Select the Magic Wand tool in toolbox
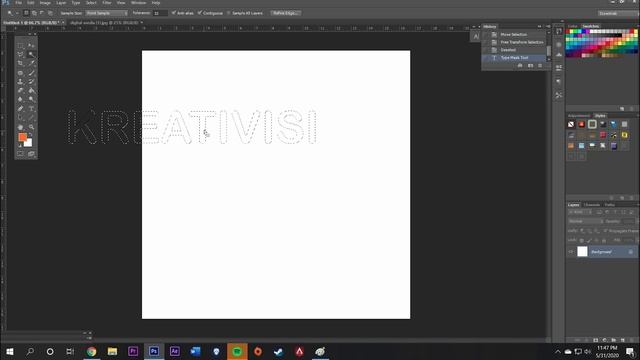640x360 pixels. coord(31,54)
